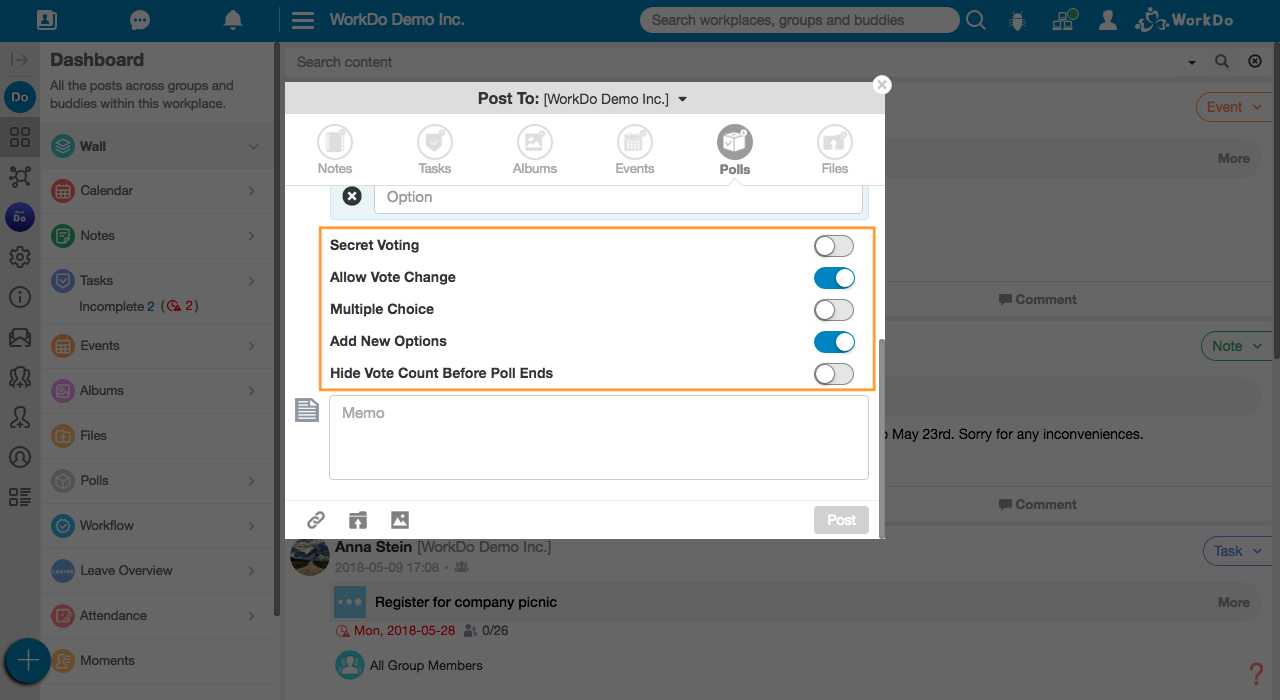Select the Polls post tab
This screenshot has height=700, width=1280.
(x=735, y=150)
